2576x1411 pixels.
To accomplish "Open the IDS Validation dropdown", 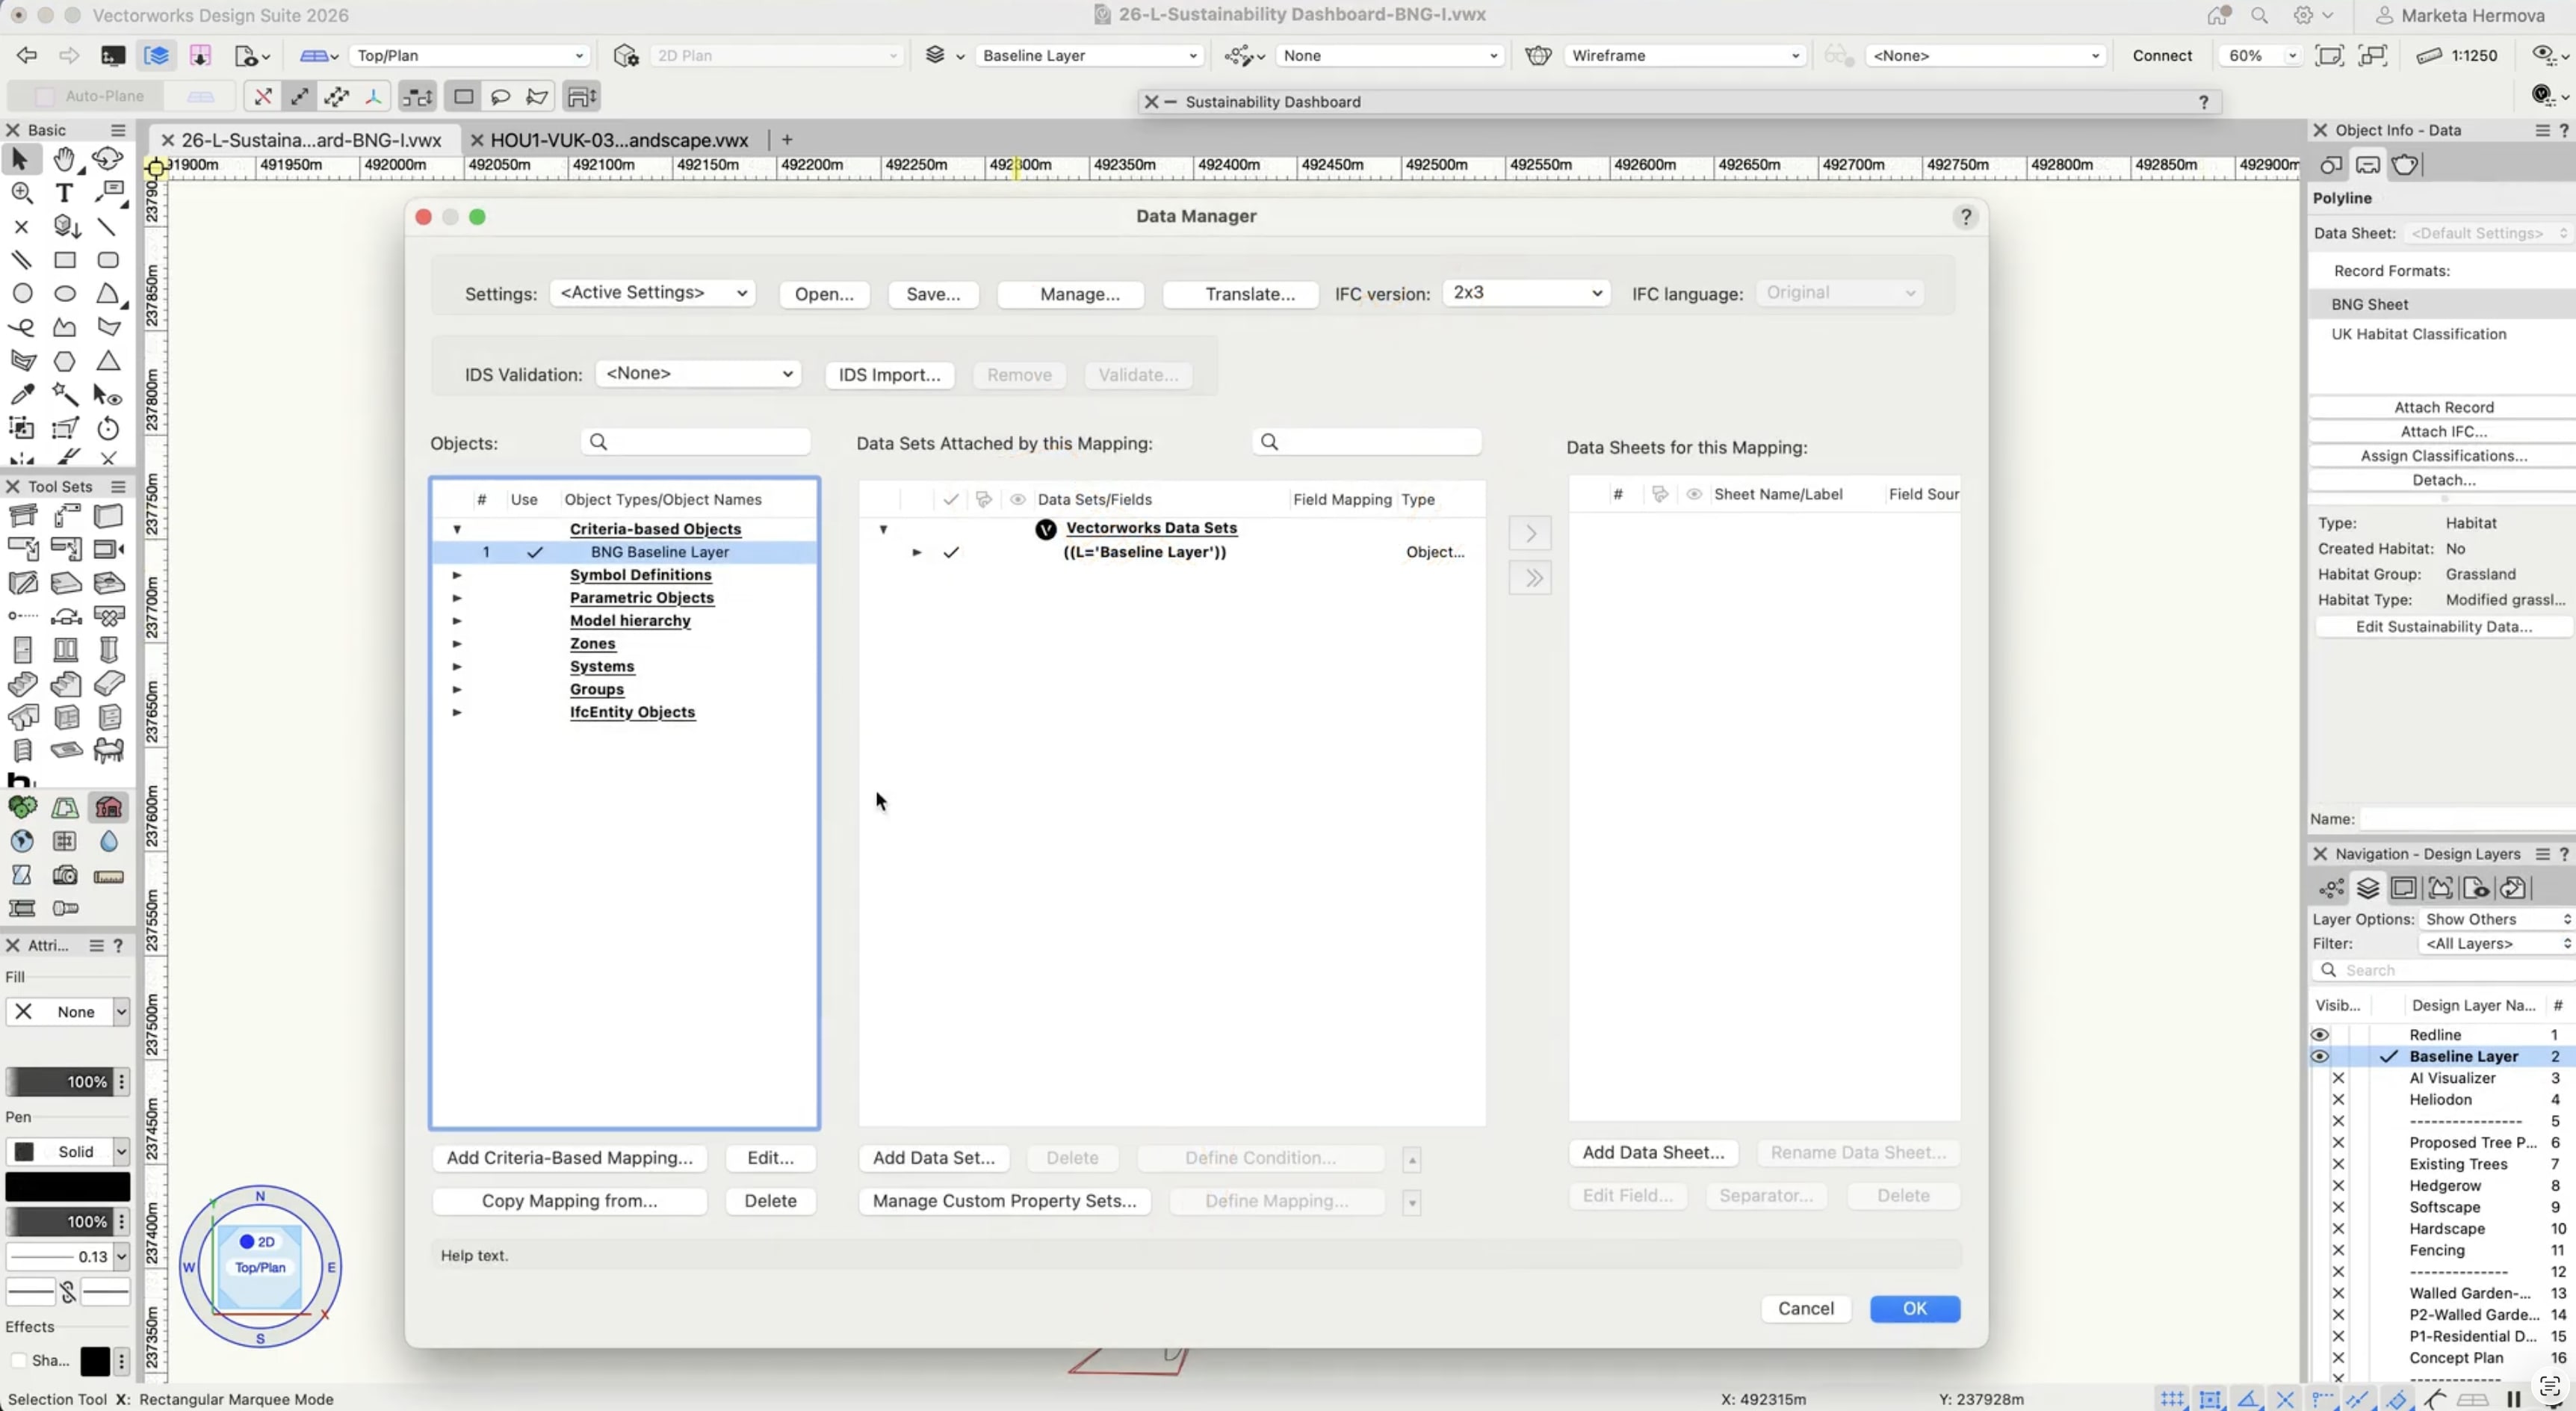I will coord(698,374).
